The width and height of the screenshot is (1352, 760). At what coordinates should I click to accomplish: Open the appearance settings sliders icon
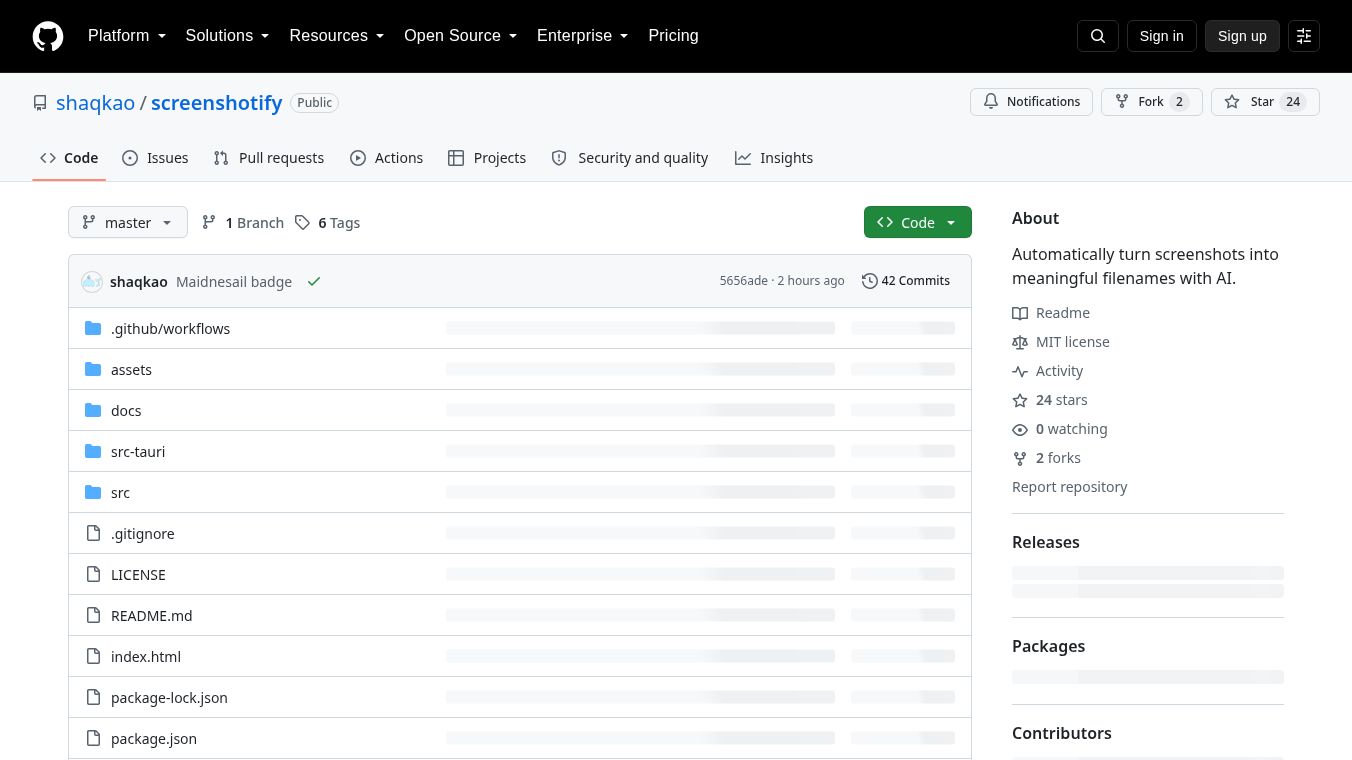point(1304,36)
